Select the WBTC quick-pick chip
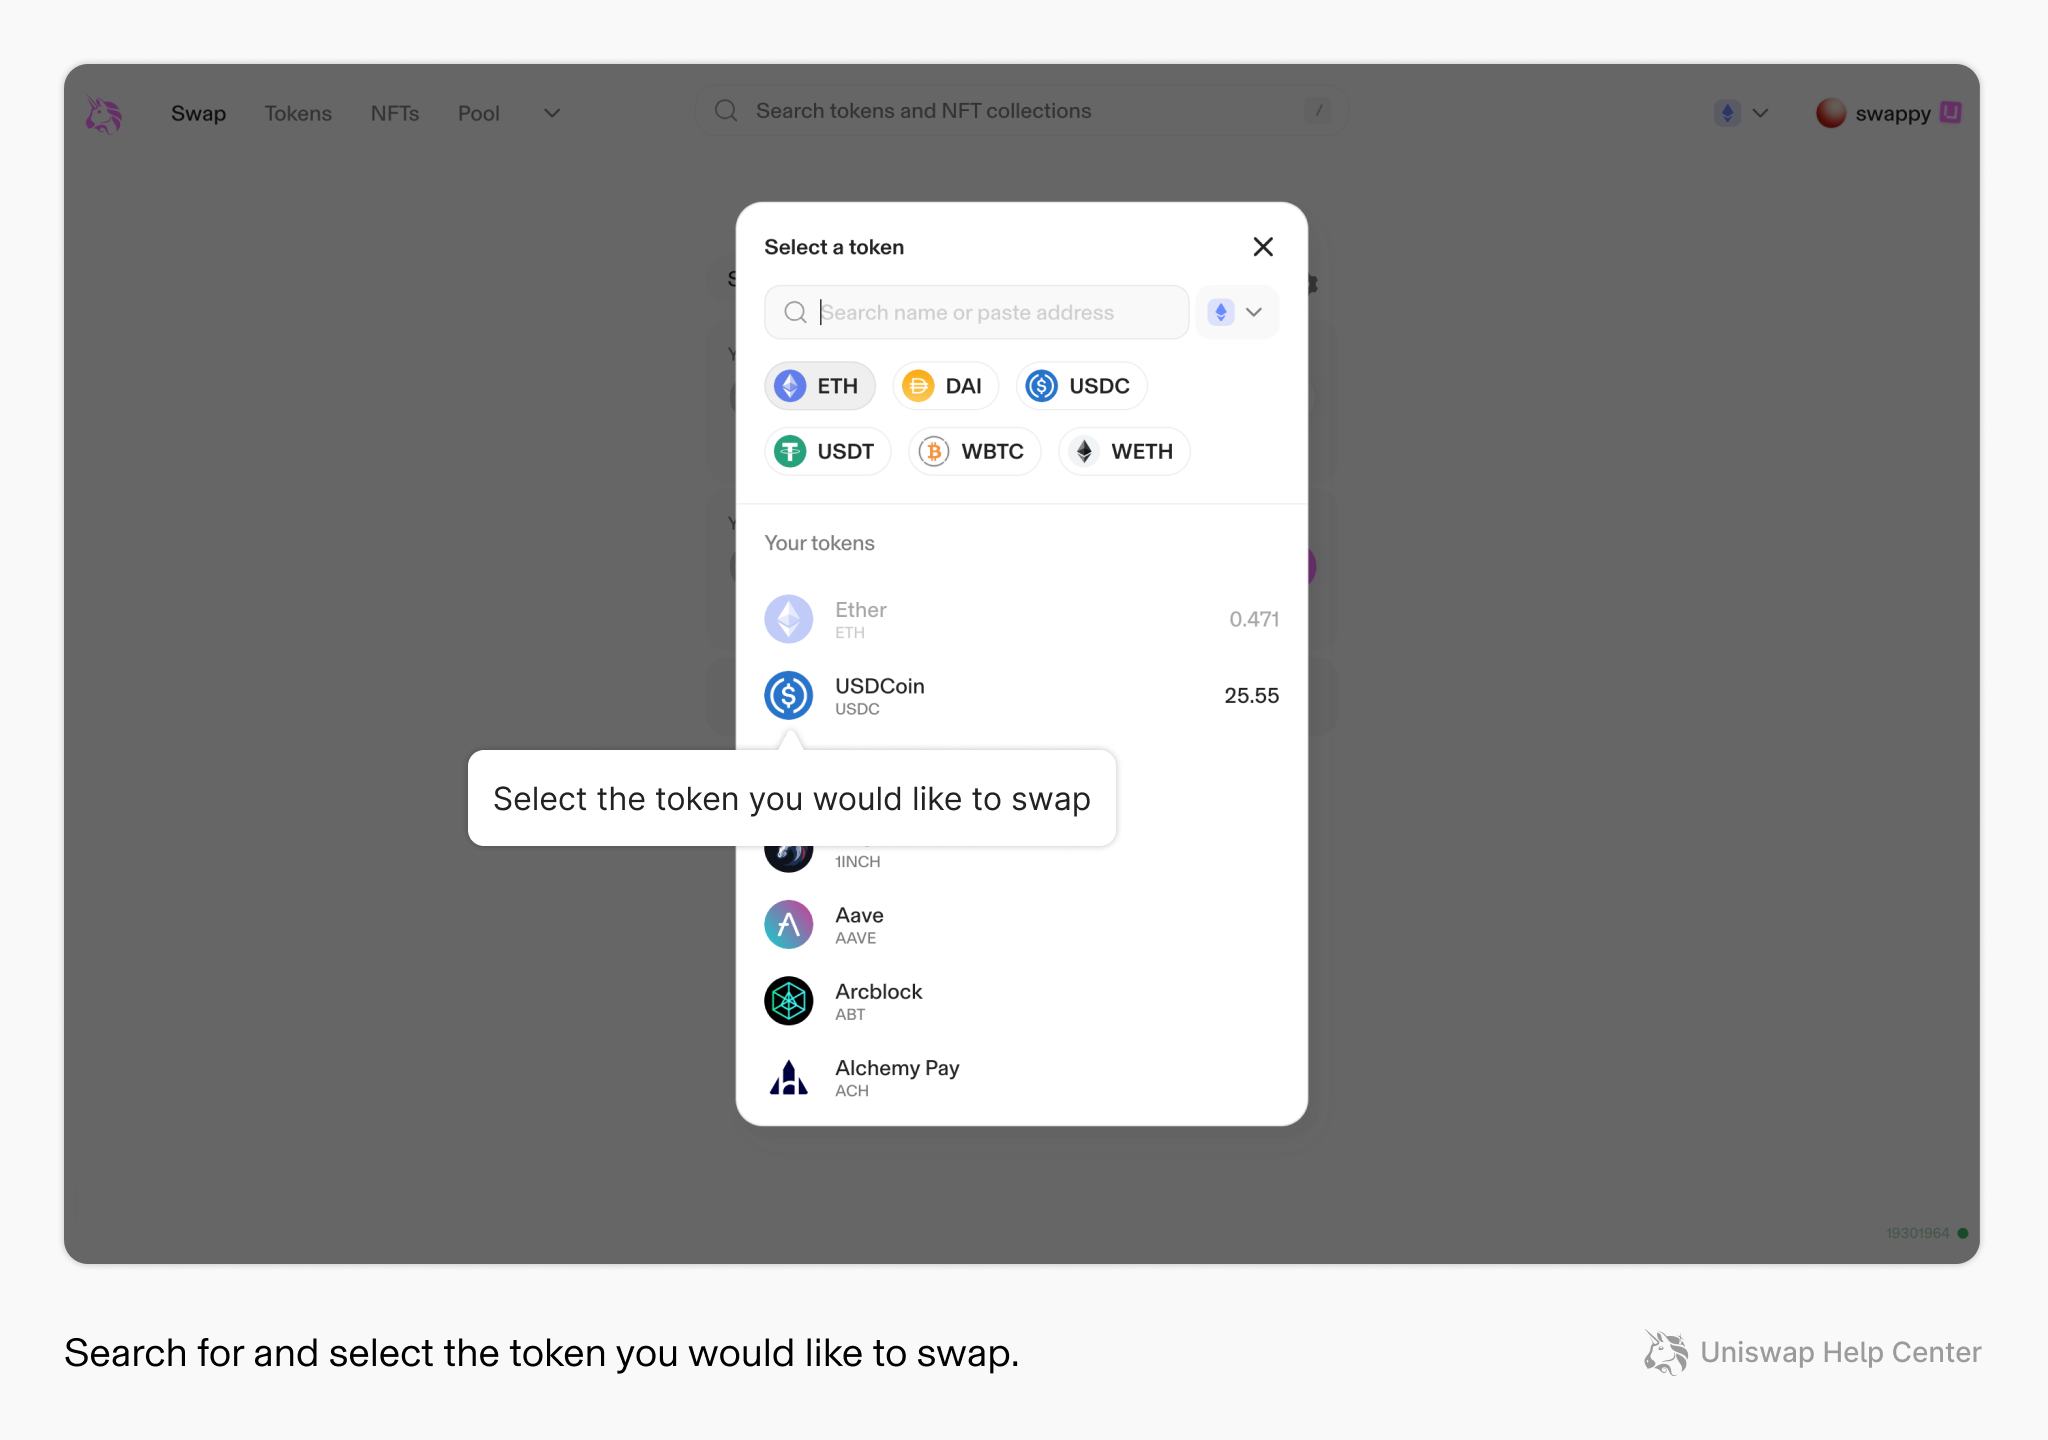The height and width of the screenshot is (1440, 2048). click(974, 451)
